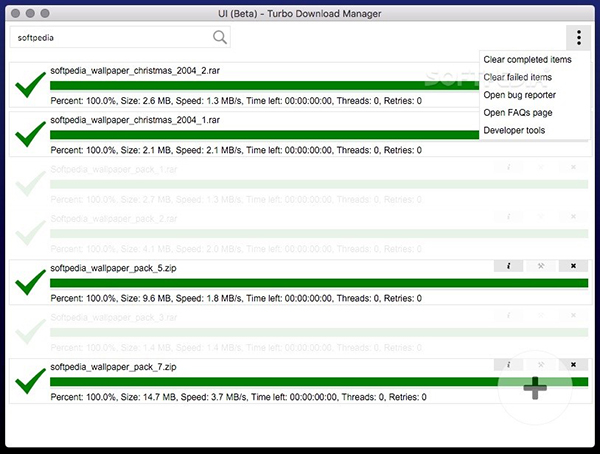This screenshot has width=600, height=454.
Task: Click progress bar of softpedia_wallpaper_pack_5.zip
Action: click(x=319, y=283)
